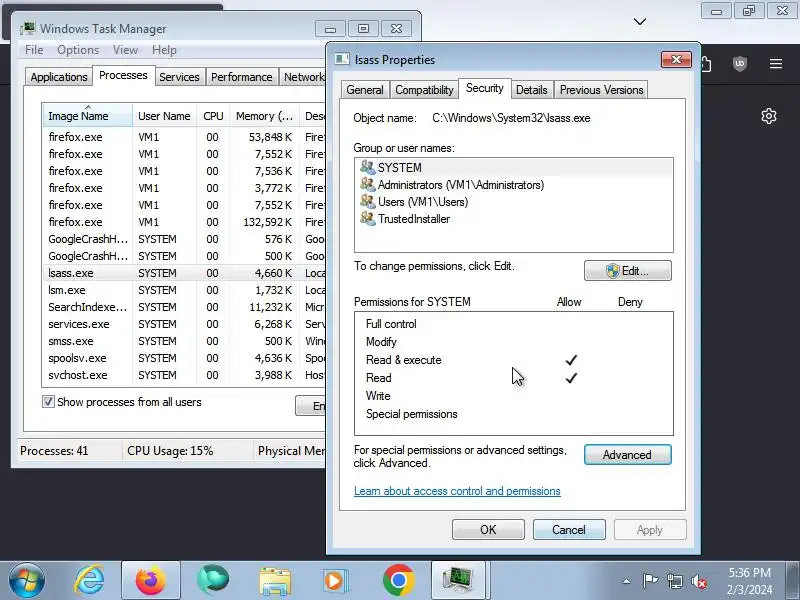This screenshot has width=800, height=600.
Task: Select the lsass.exe process row
Action: 185,273
